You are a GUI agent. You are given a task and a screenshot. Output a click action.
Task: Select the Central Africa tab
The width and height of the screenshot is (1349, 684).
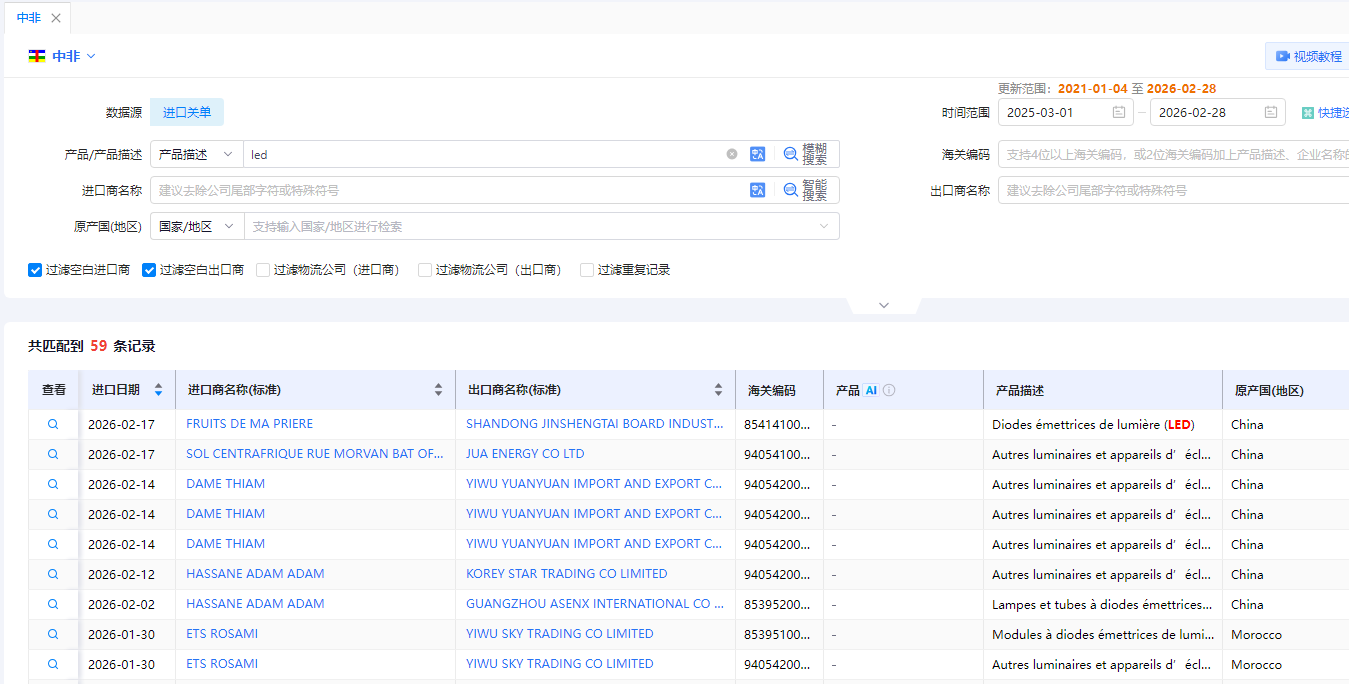[29, 18]
